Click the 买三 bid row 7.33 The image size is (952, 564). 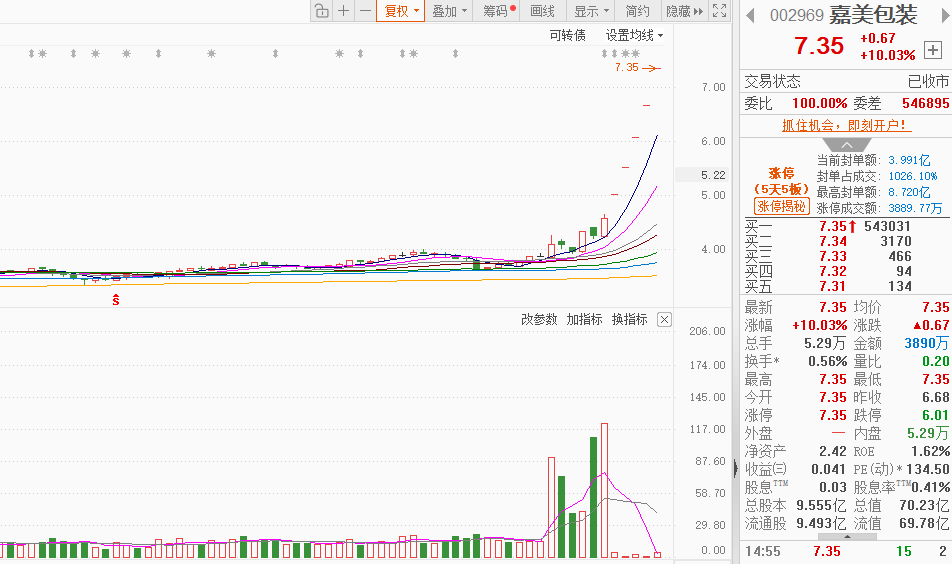coord(846,256)
